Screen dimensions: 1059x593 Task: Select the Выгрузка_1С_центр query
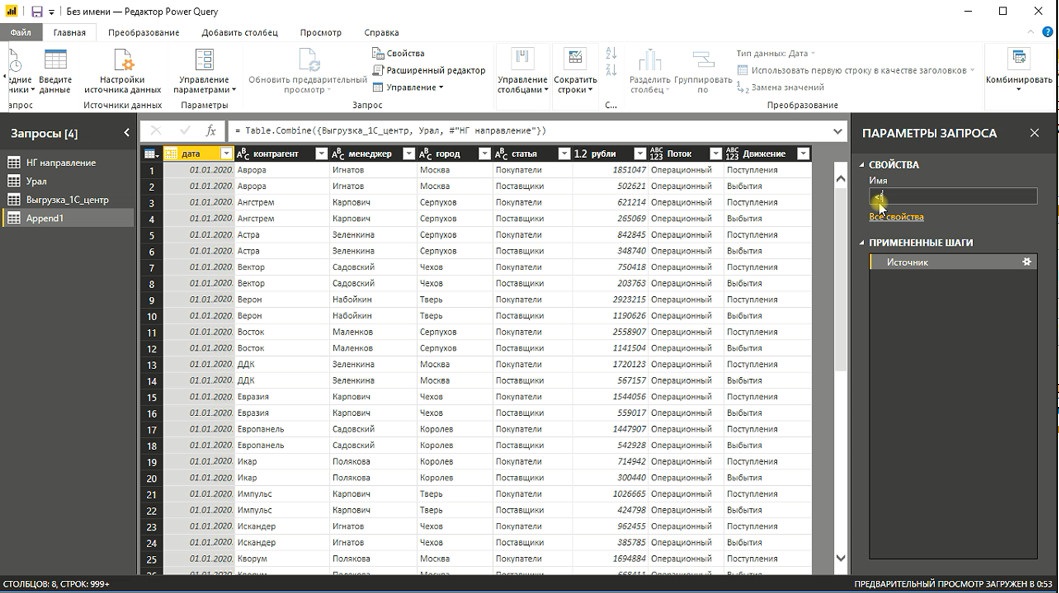click(68, 200)
